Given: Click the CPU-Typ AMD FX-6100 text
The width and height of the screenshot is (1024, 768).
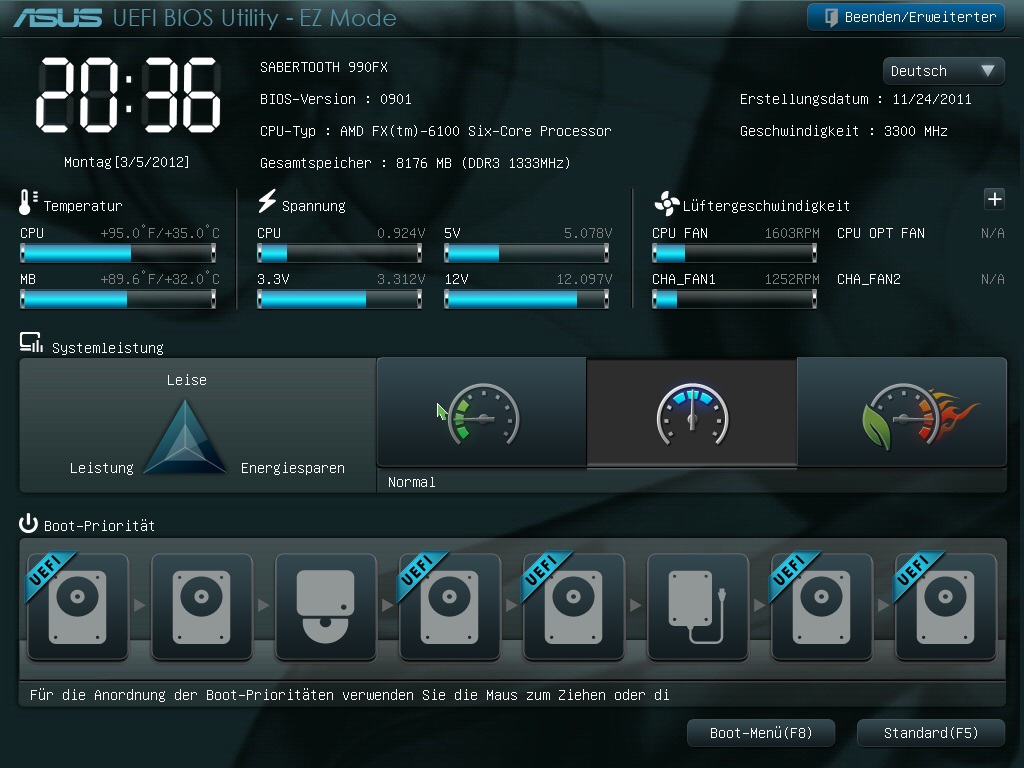Looking at the screenshot, I should point(436,131).
